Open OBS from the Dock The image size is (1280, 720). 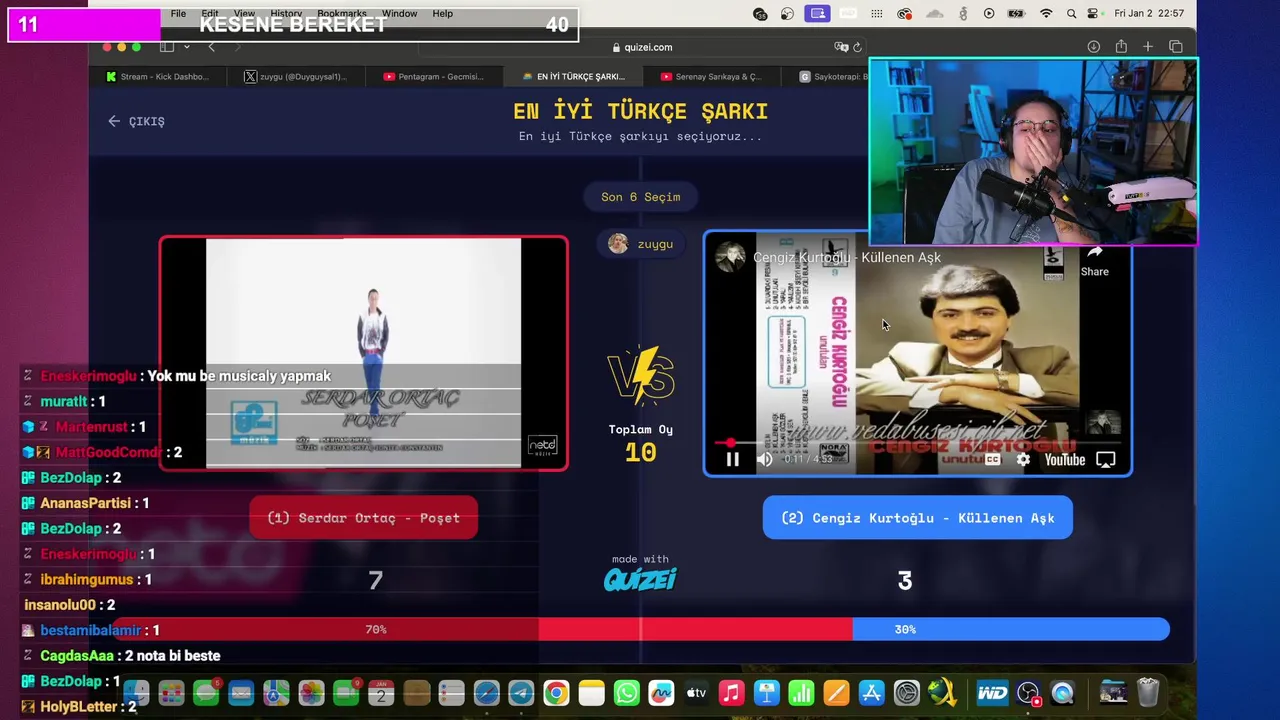click(1028, 693)
